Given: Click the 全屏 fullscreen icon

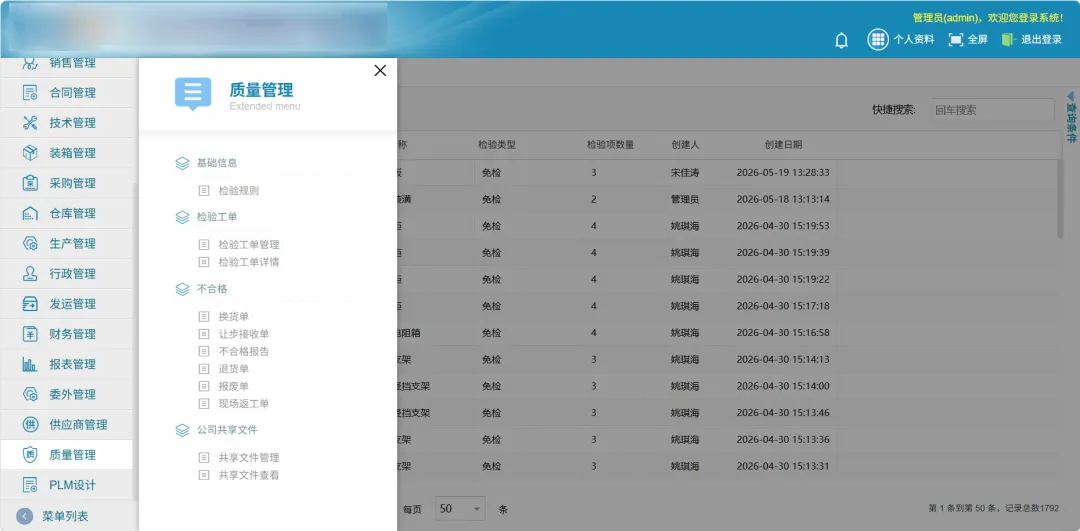Looking at the screenshot, I should pyautogui.click(x=956, y=40).
